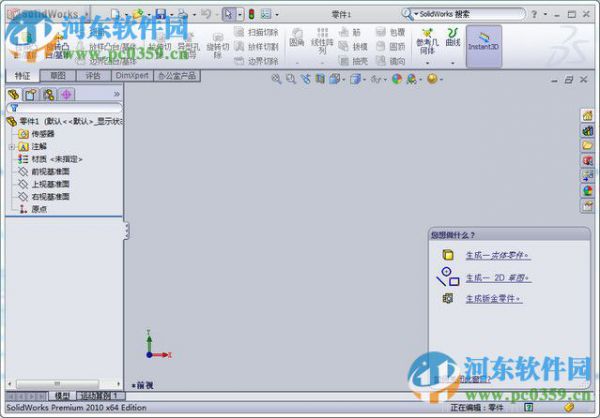Activate the Select cursor tool

(228, 15)
